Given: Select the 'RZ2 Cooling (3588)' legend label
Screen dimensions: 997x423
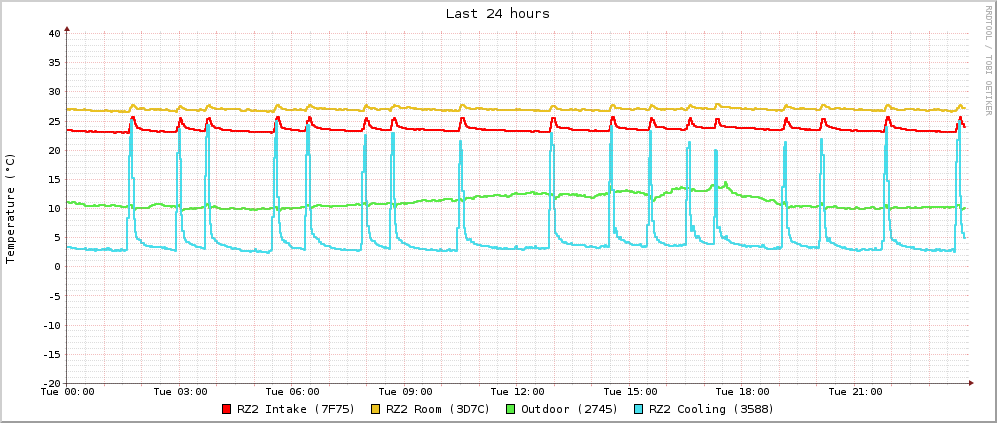Looking at the screenshot, I should click(x=711, y=410).
